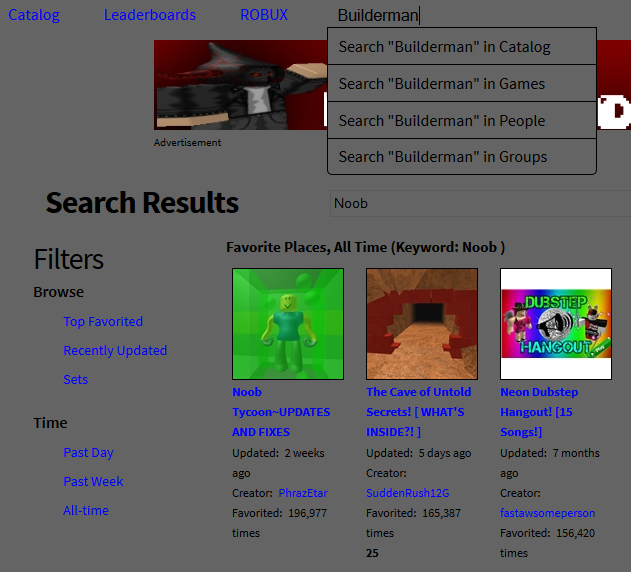Click the Filters heading
The width and height of the screenshot is (631, 572).
pyautogui.click(x=69, y=259)
